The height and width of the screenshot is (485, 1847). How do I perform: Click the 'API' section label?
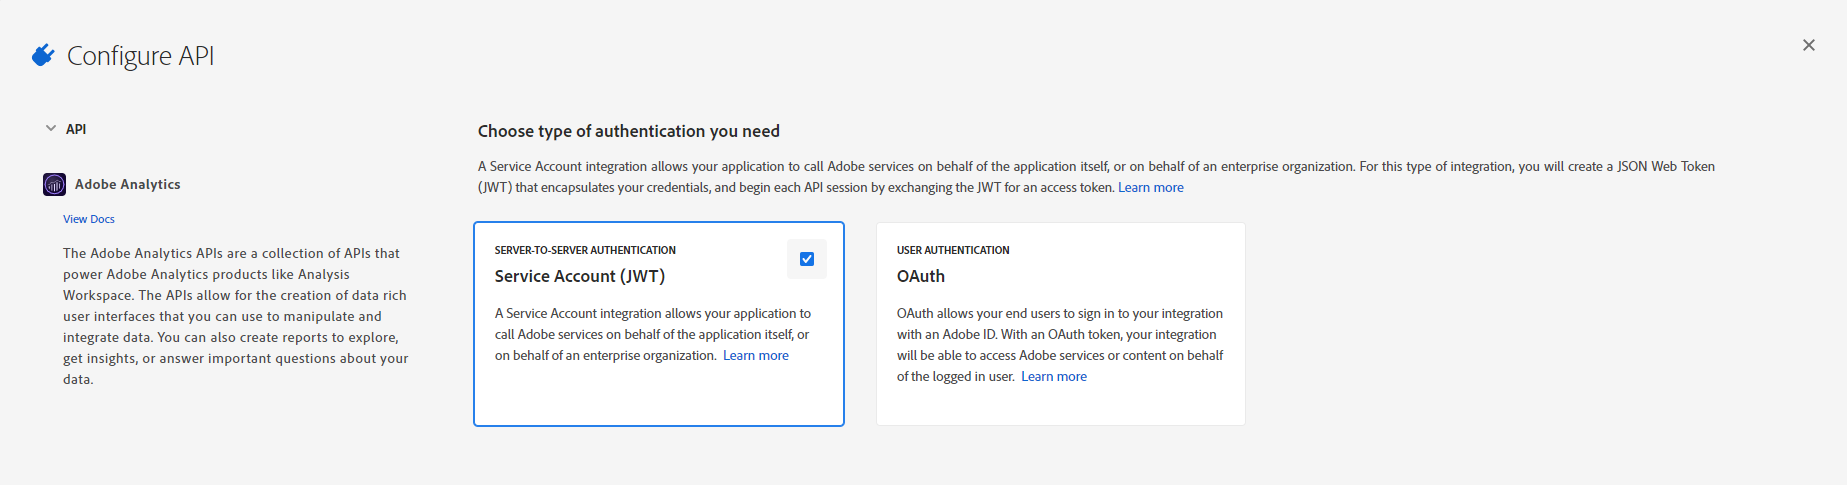point(76,129)
